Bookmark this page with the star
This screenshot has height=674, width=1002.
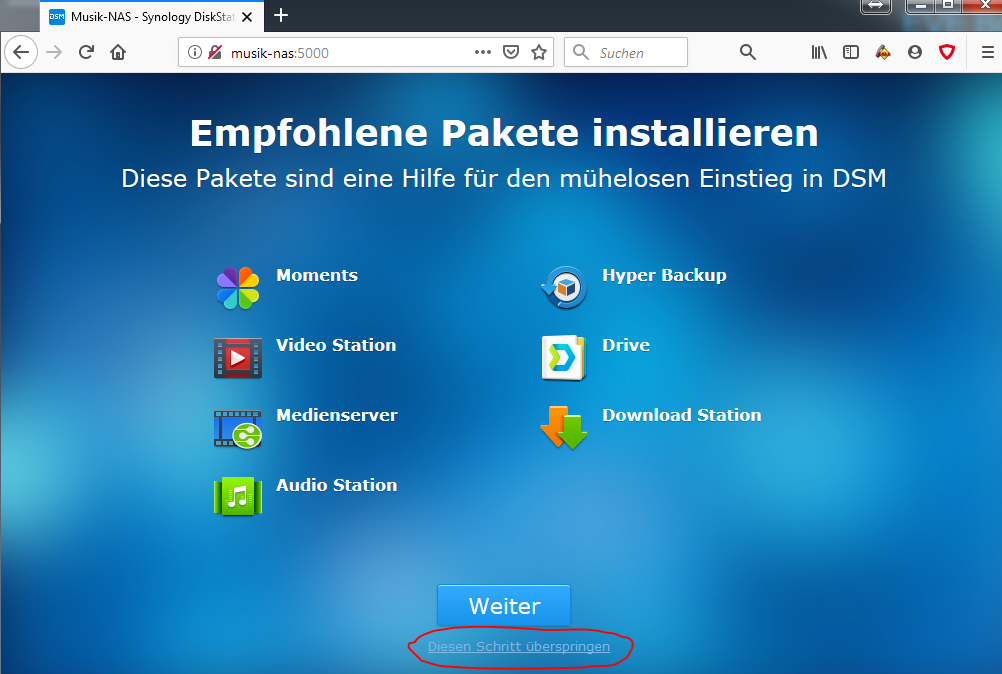(539, 52)
